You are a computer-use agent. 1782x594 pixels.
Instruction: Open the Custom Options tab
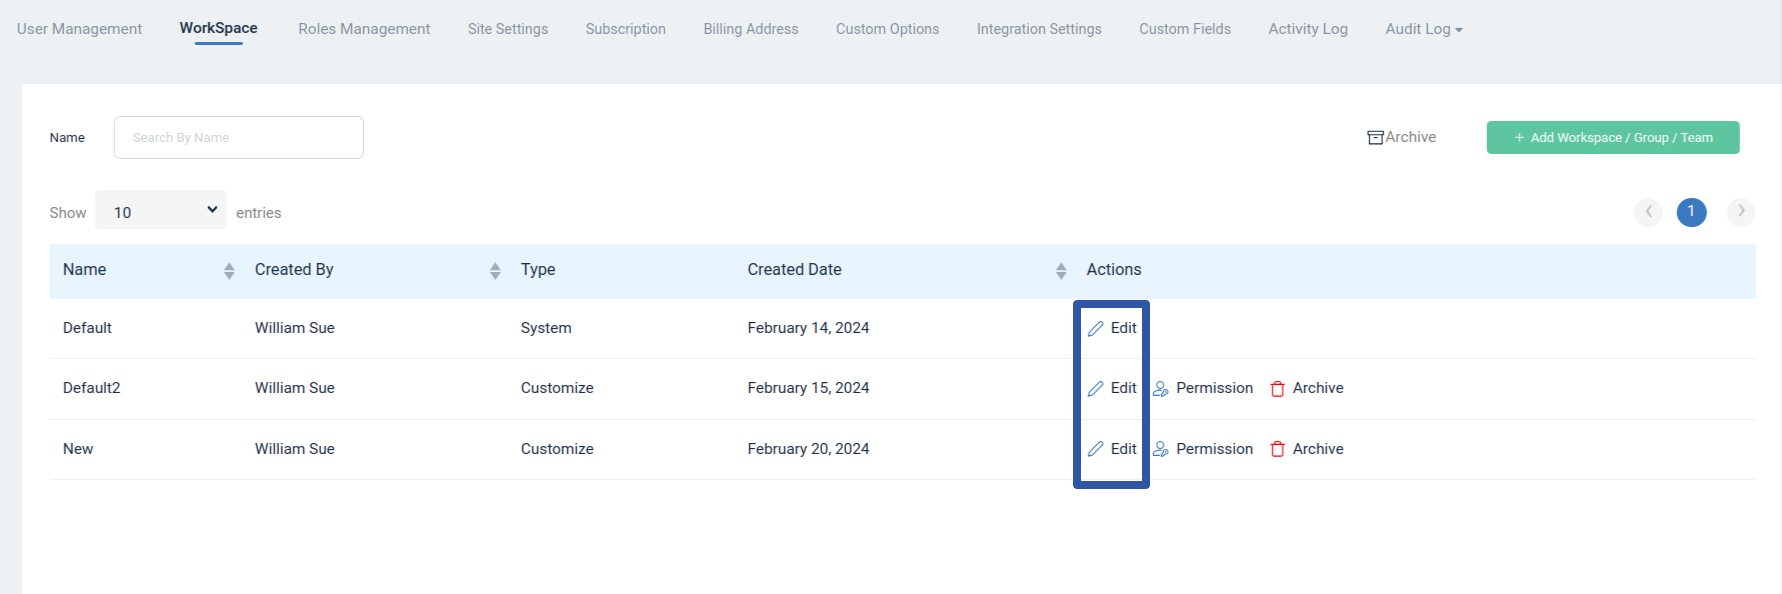[x=888, y=29]
